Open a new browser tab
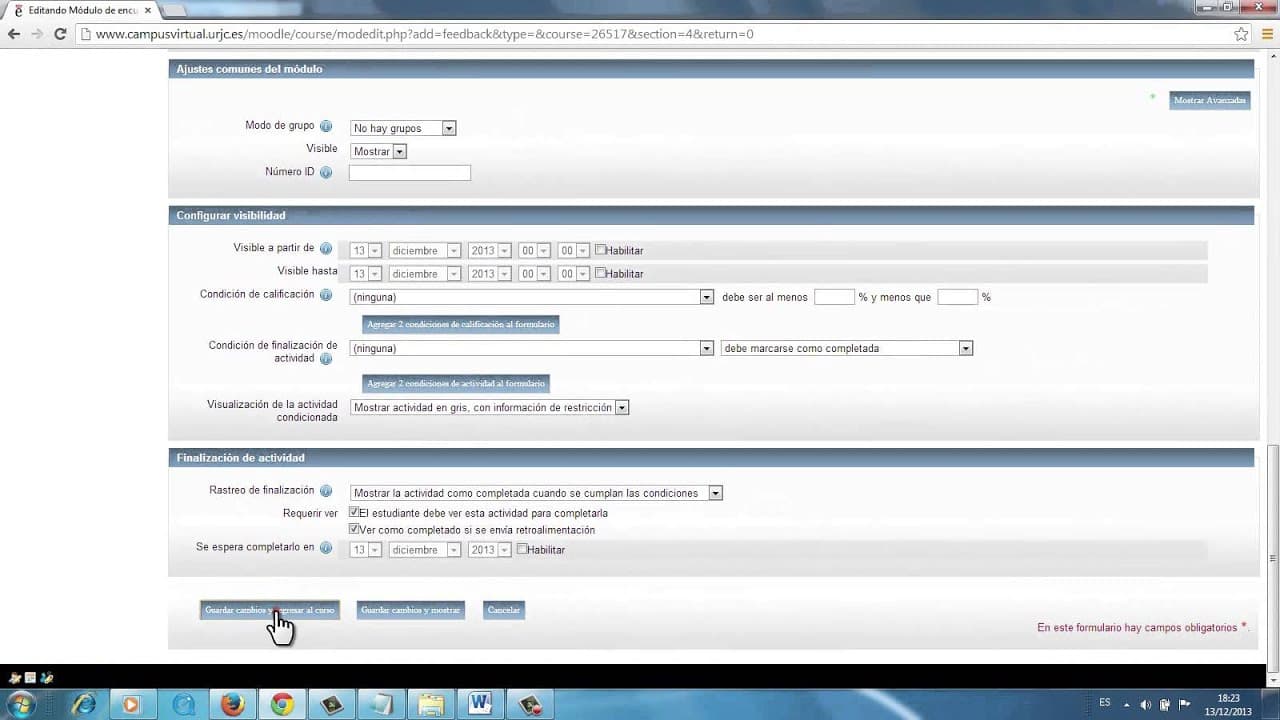 pos(173,9)
